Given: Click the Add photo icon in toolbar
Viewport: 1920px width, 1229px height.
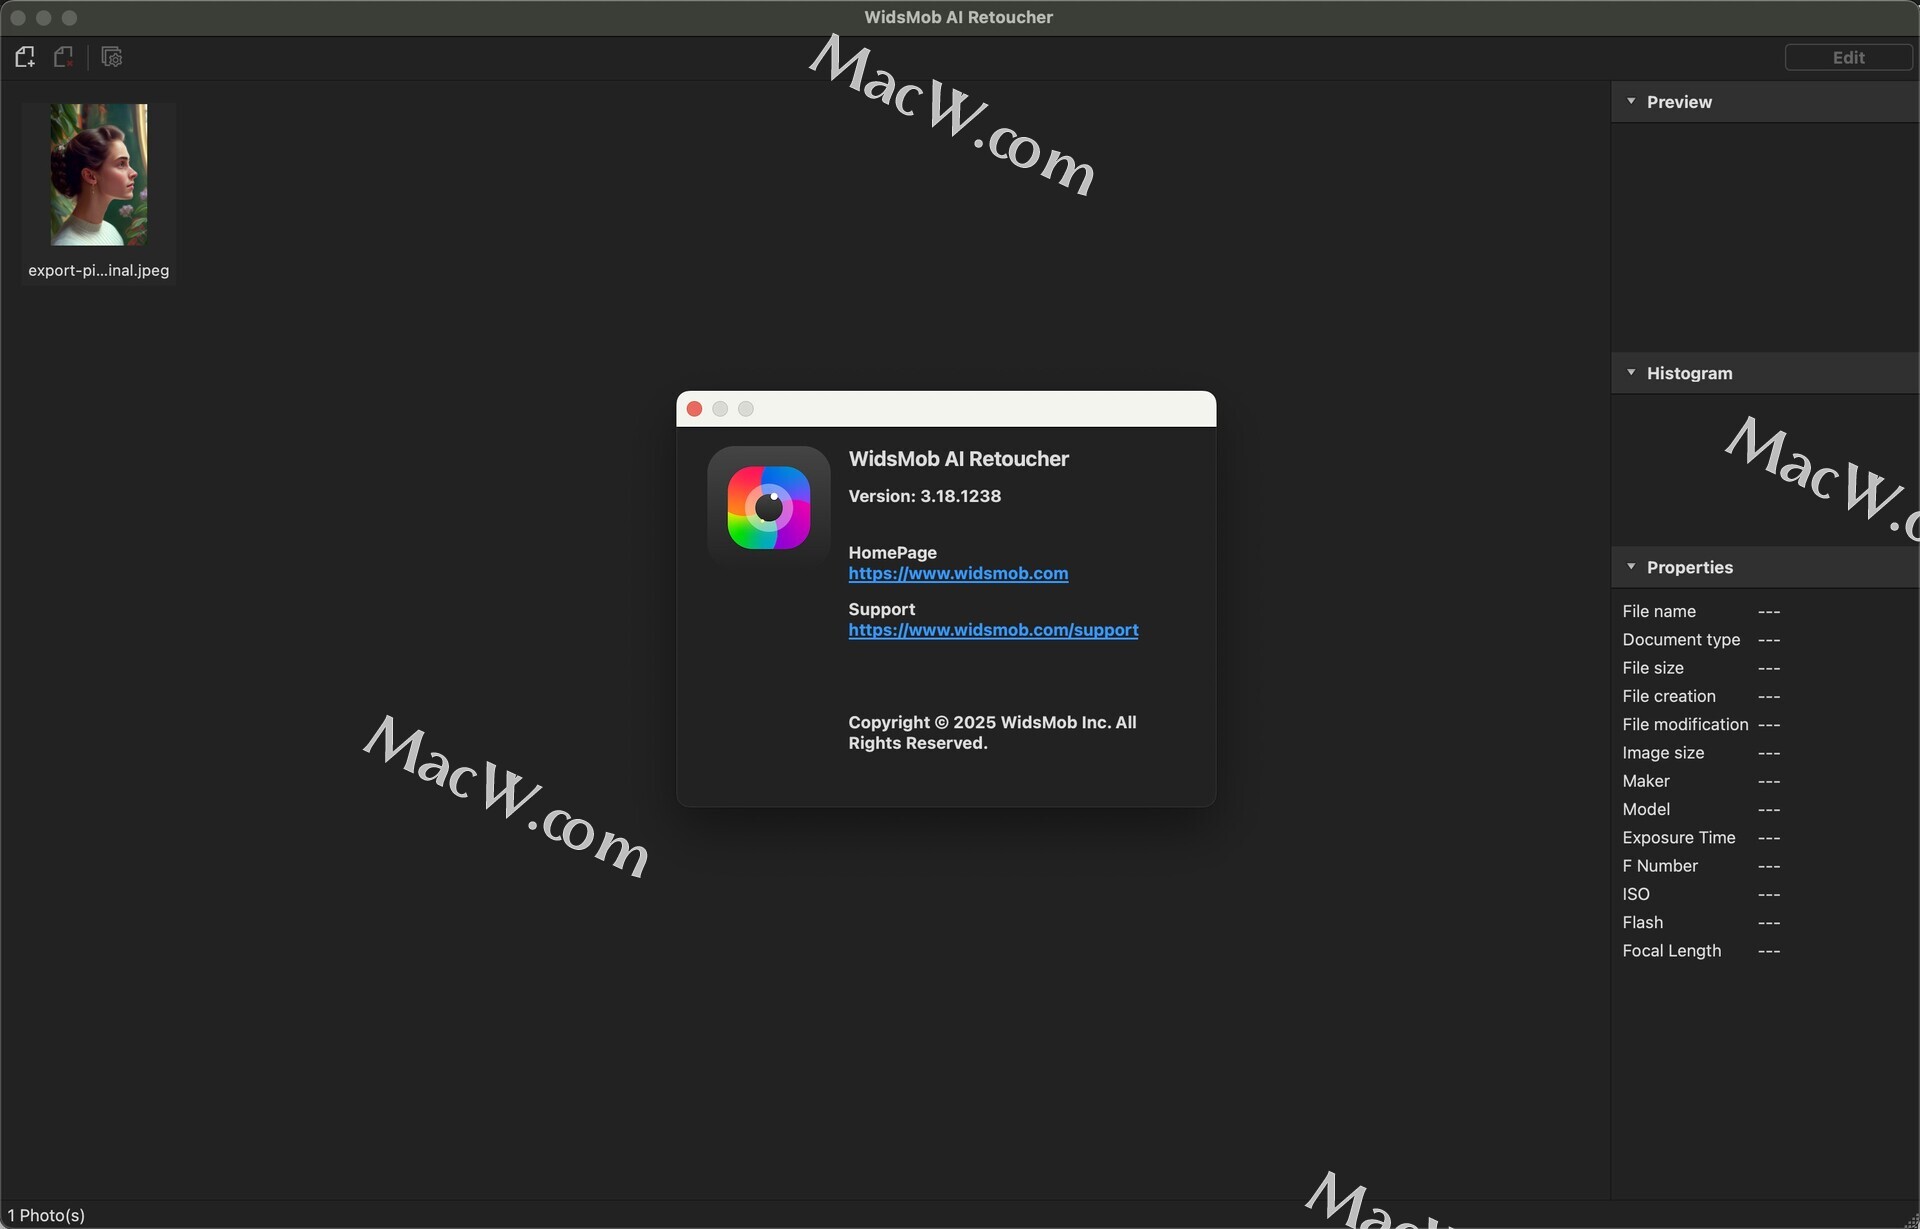Looking at the screenshot, I should 25,57.
